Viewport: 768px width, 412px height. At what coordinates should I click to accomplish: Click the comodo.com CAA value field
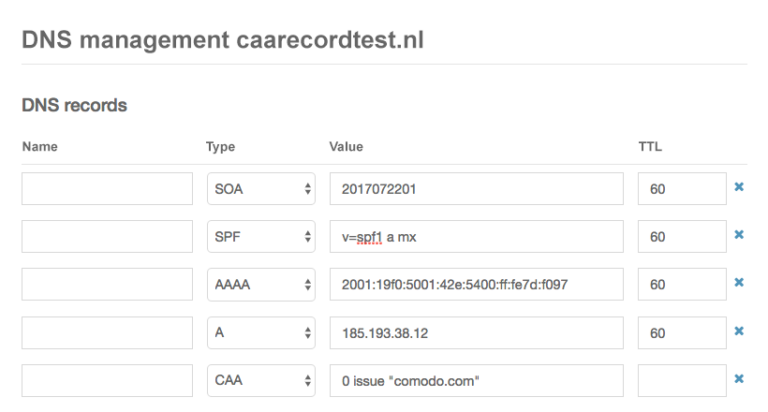pyautogui.click(x=476, y=380)
